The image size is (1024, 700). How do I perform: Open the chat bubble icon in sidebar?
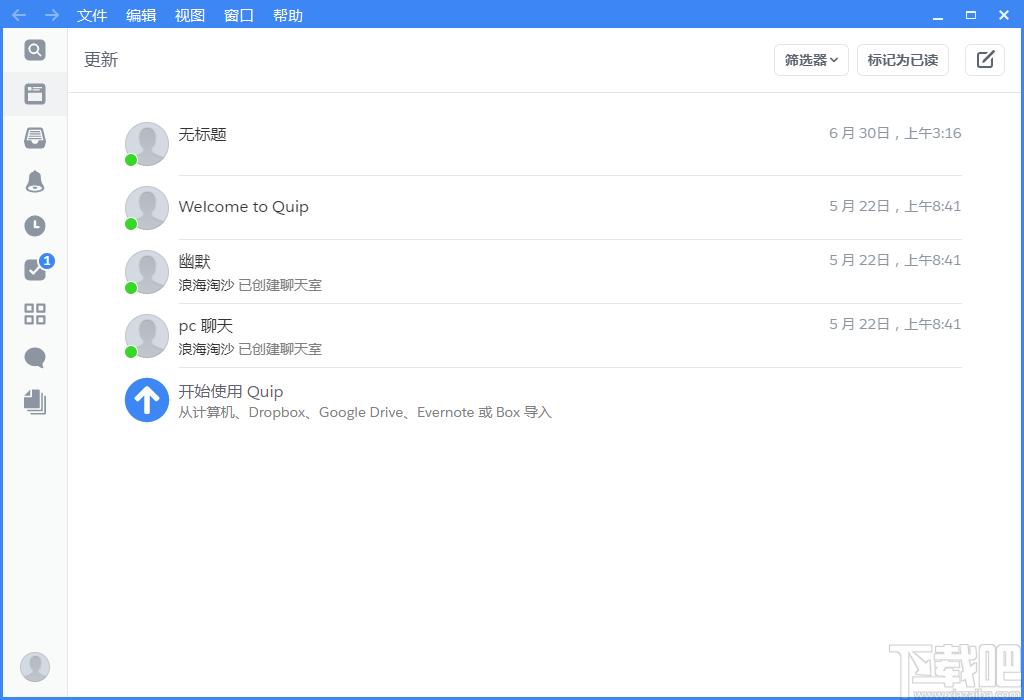pos(35,358)
